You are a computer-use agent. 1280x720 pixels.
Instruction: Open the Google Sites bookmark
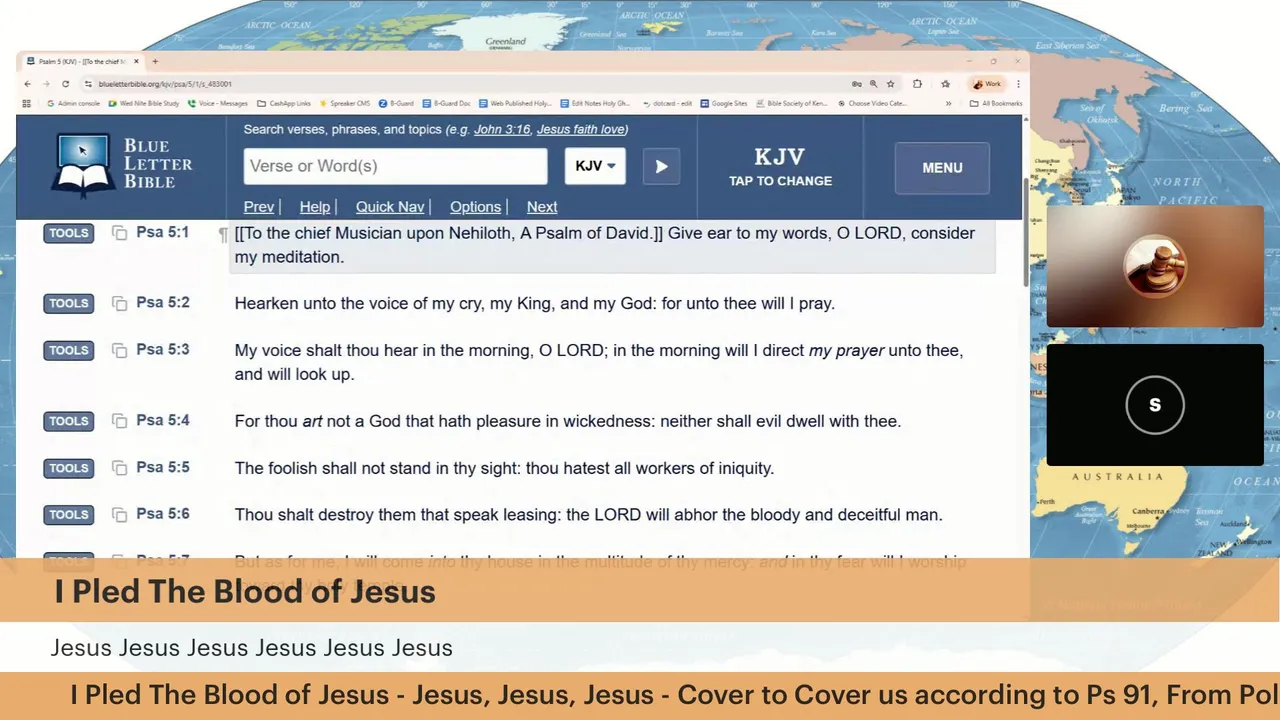[x=723, y=103]
